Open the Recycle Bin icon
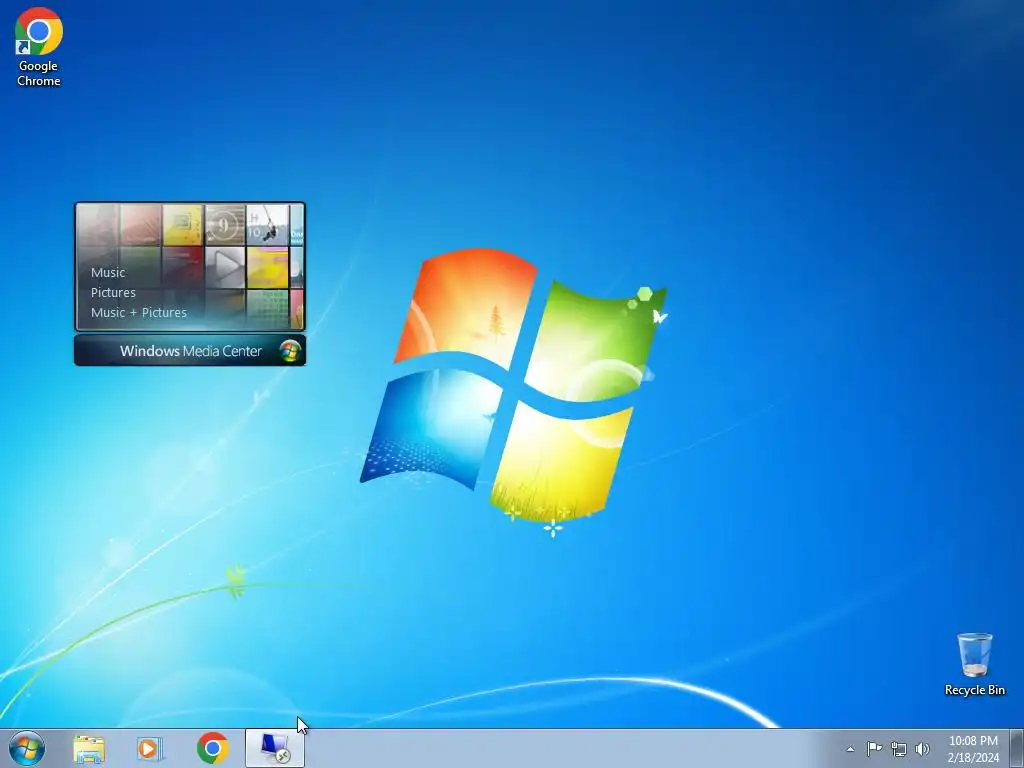The height and width of the screenshot is (768, 1024). click(x=974, y=664)
